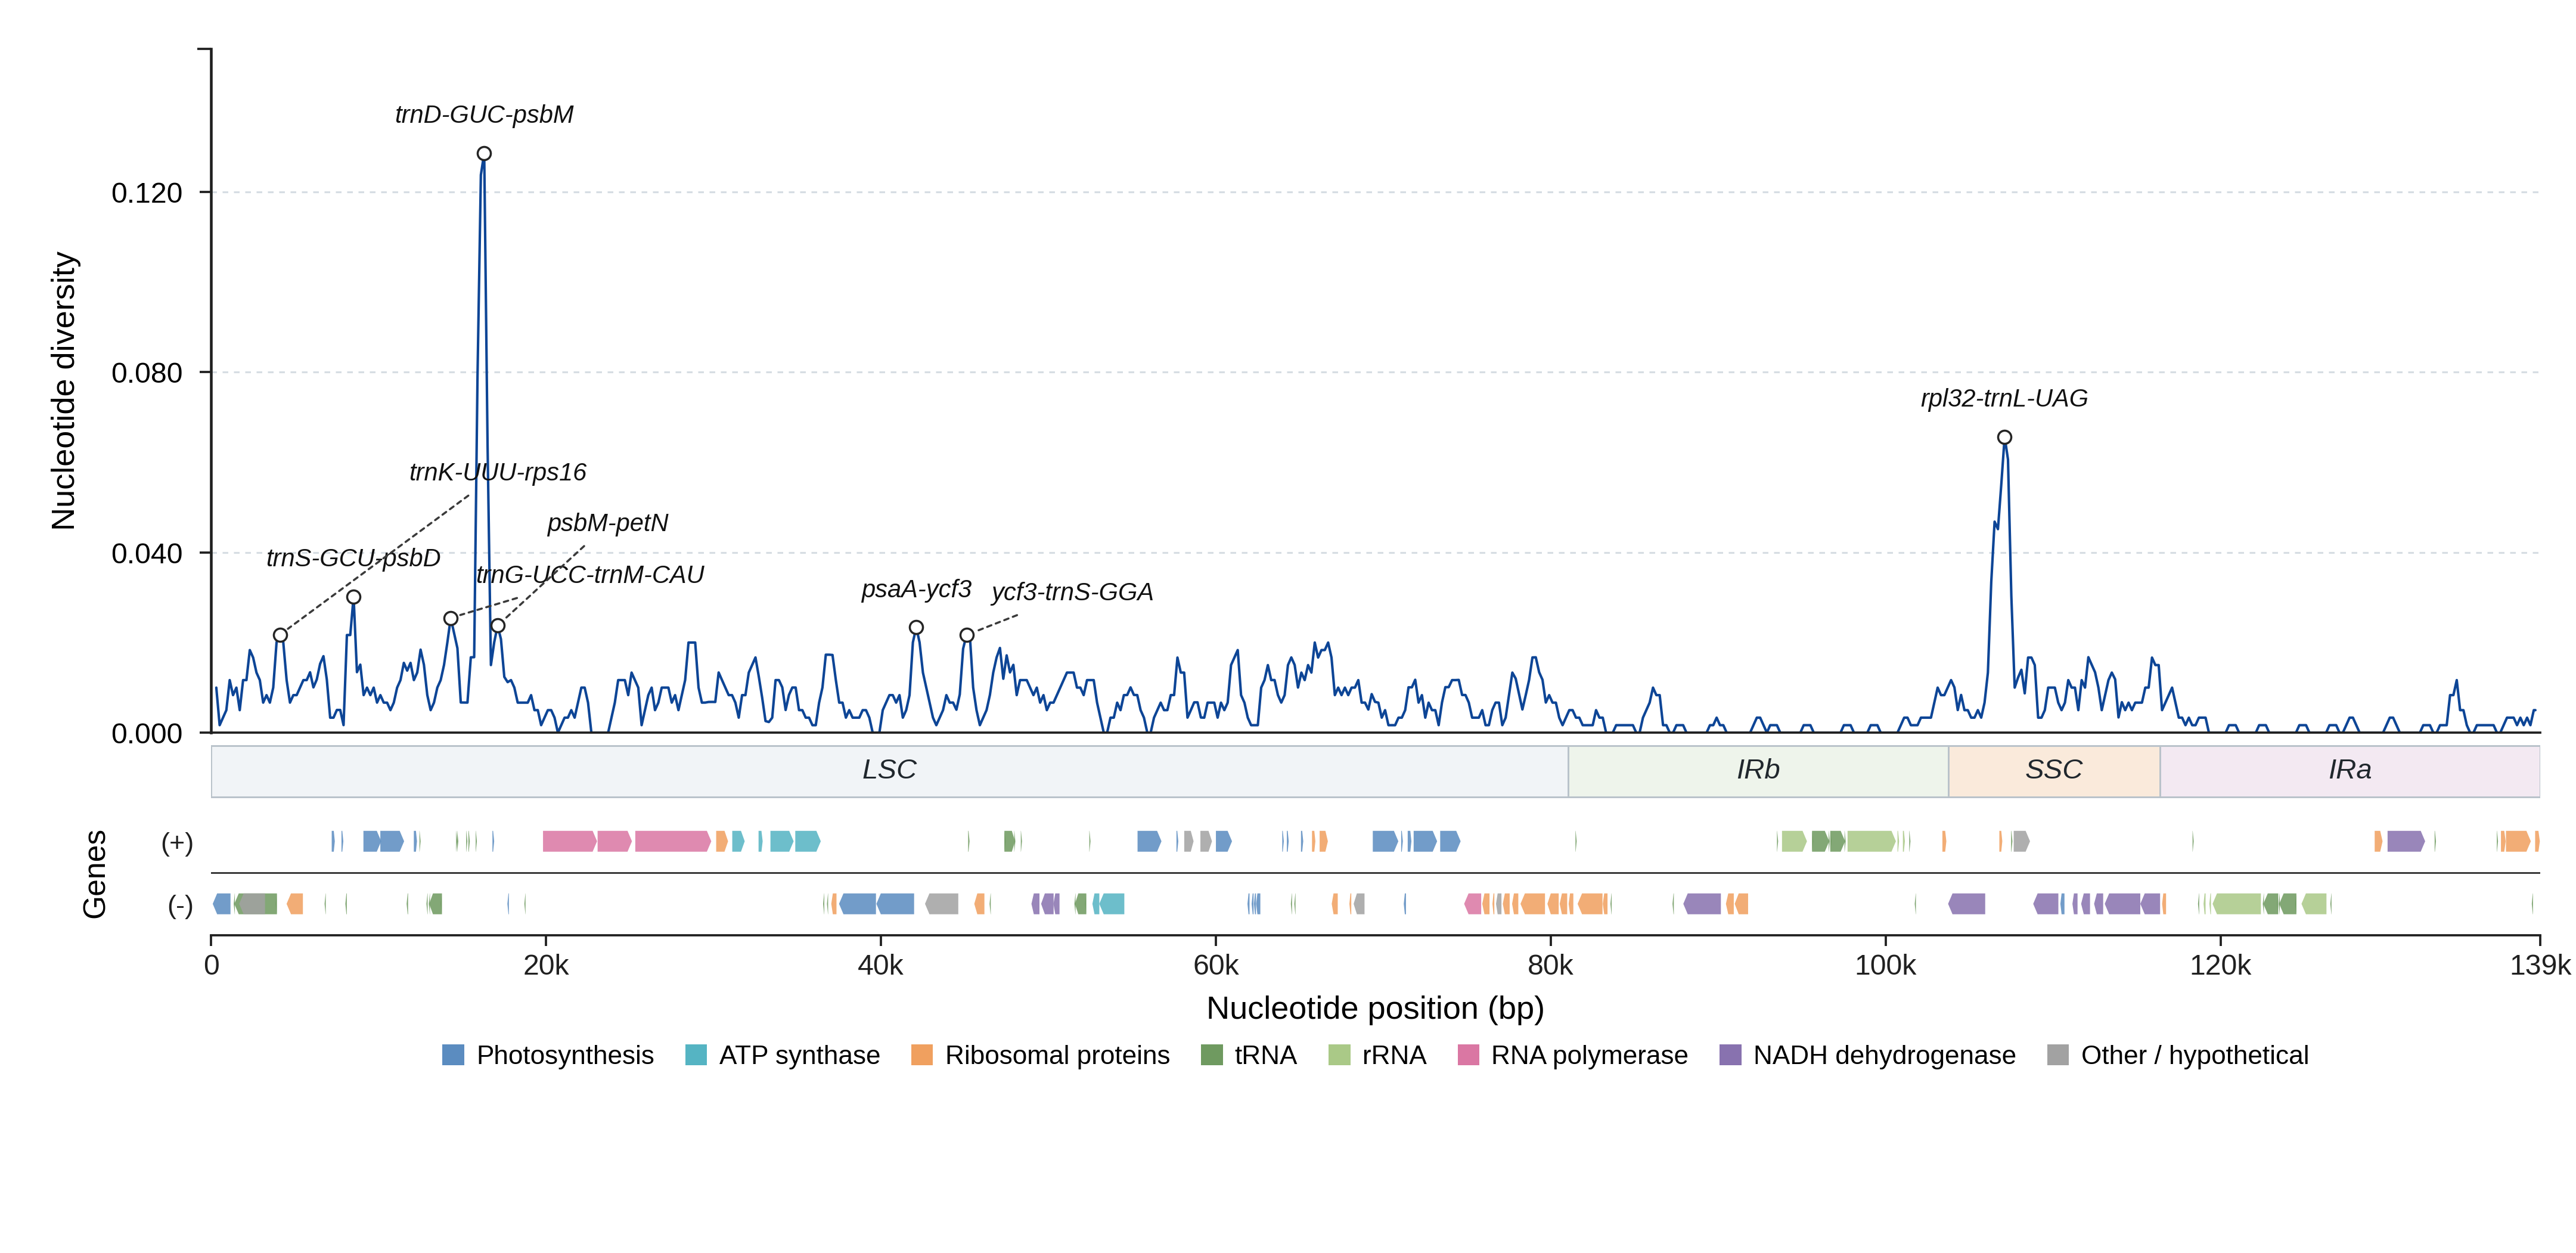Click the 139k x-axis tick label
The image size is (2576, 1253).
(2539, 965)
